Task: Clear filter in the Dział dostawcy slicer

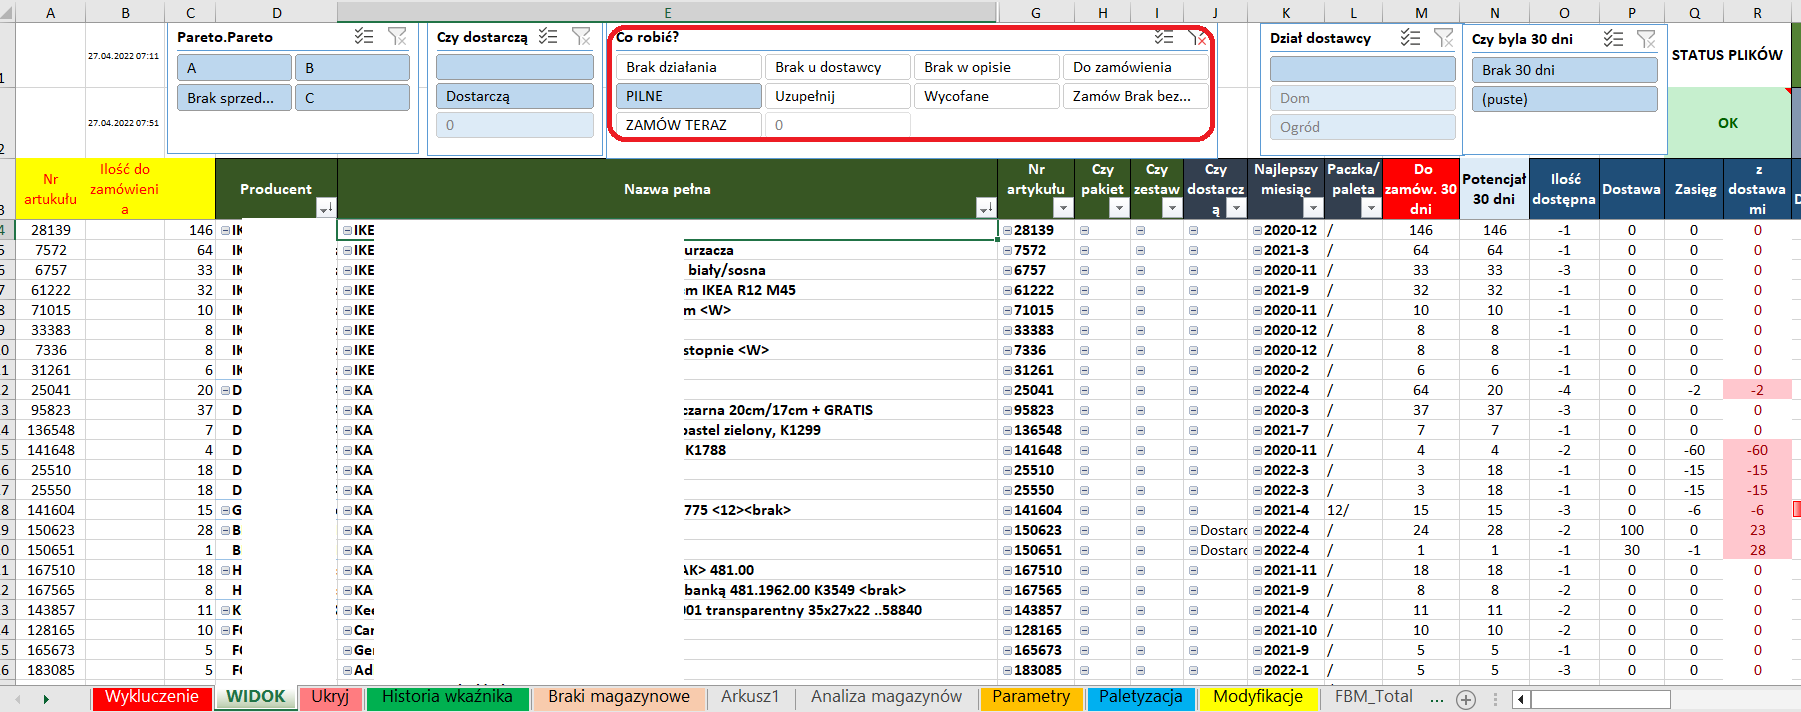Action: tap(1443, 38)
